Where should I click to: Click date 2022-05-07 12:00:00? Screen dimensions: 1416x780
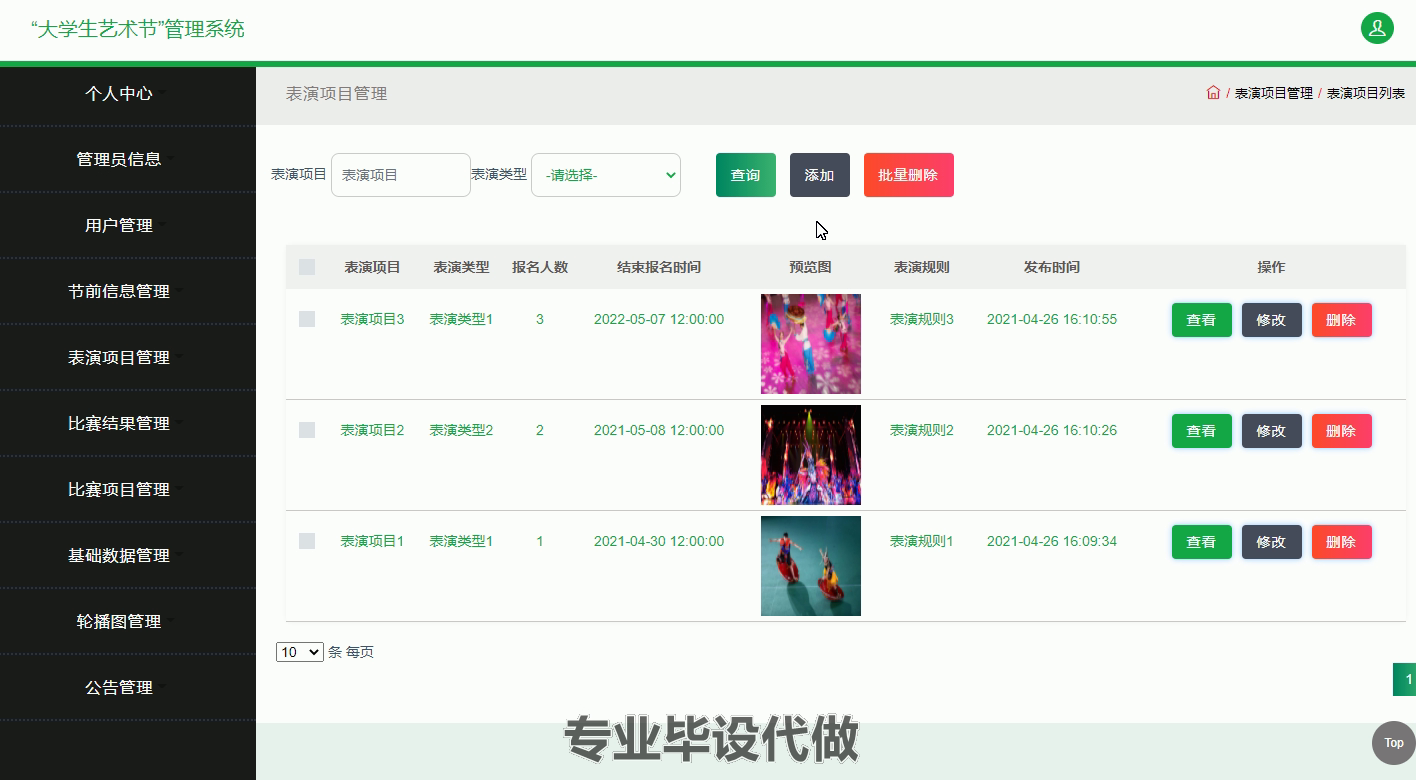[x=659, y=319]
